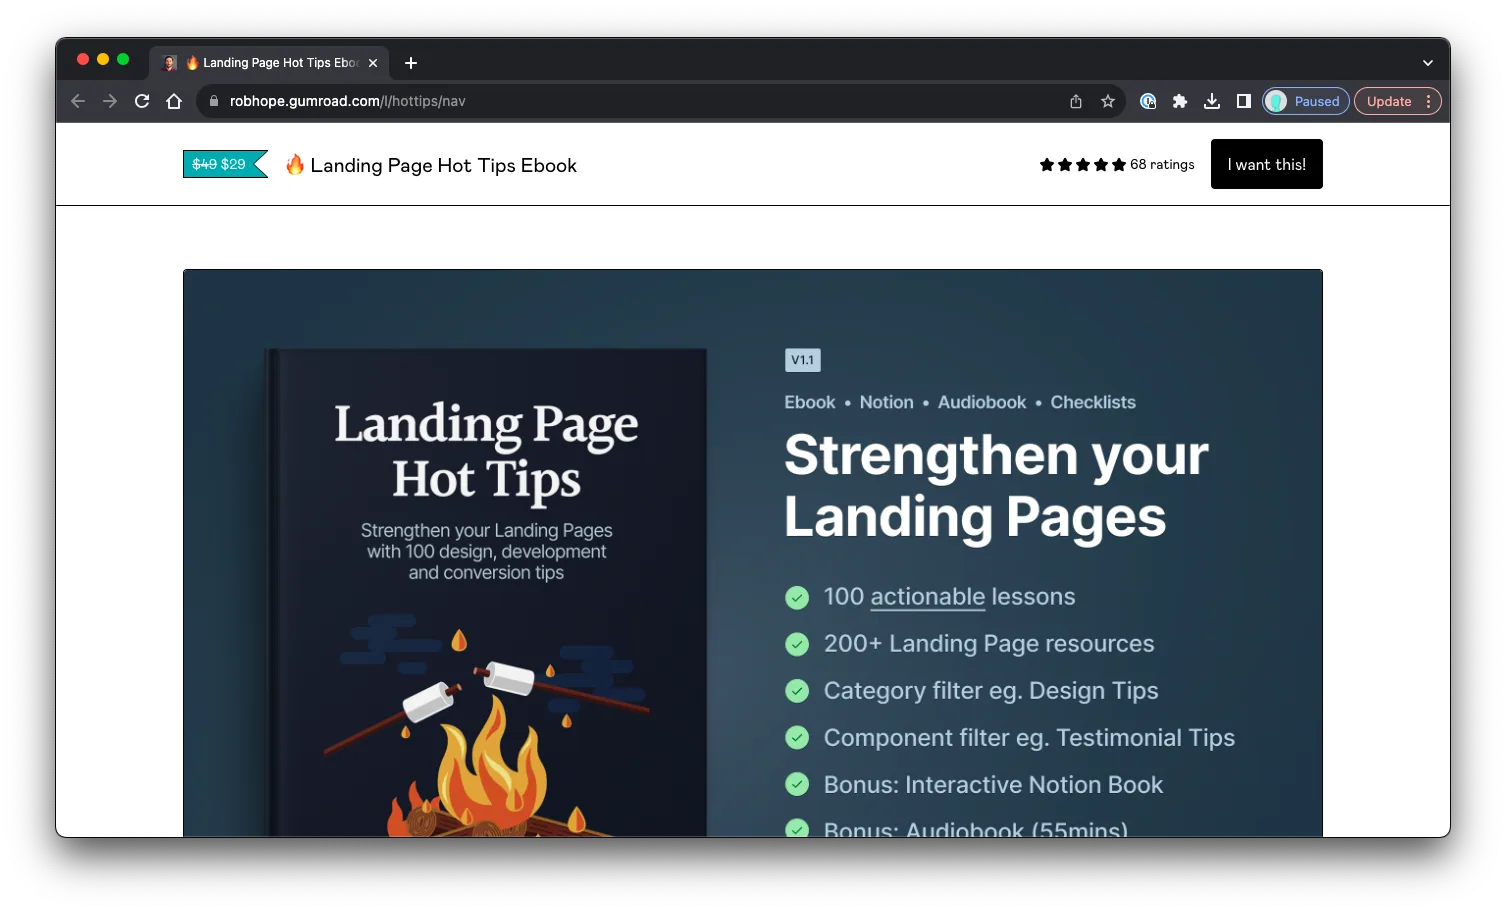Toggle the browser side panel
The image size is (1506, 911).
[1244, 101]
